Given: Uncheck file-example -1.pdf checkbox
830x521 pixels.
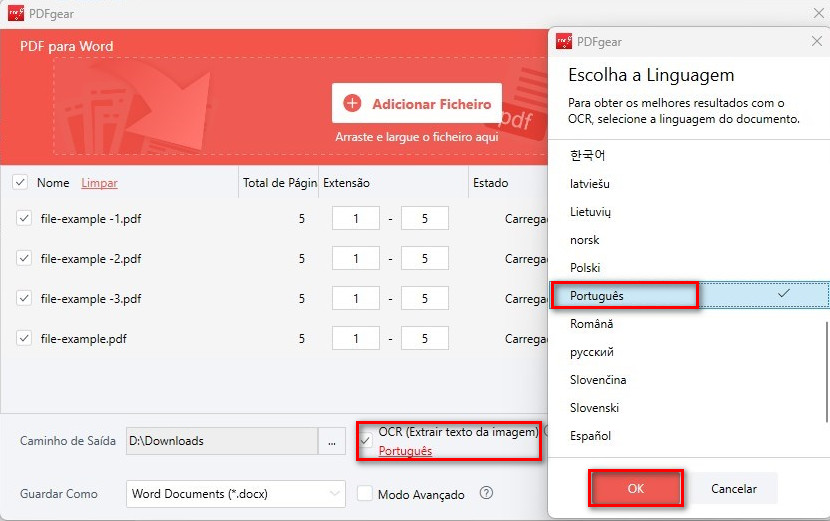Looking at the screenshot, I should [24, 218].
